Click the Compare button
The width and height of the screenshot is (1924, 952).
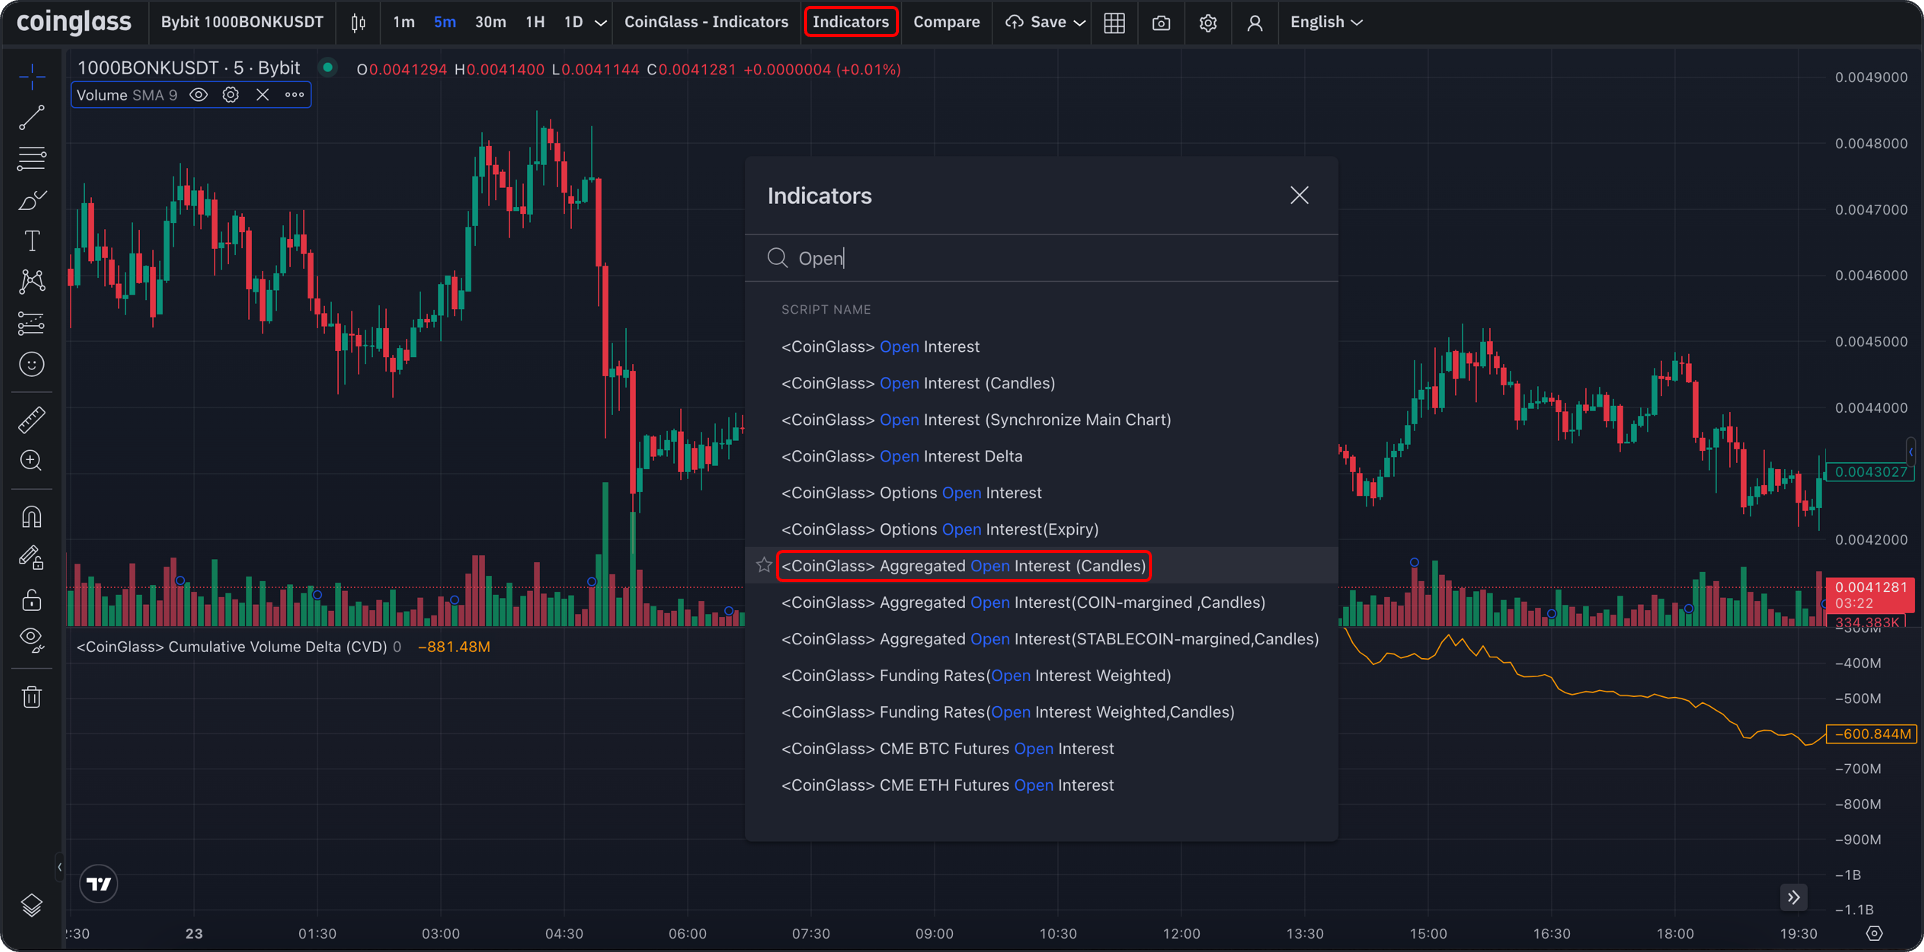coord(946,22)
